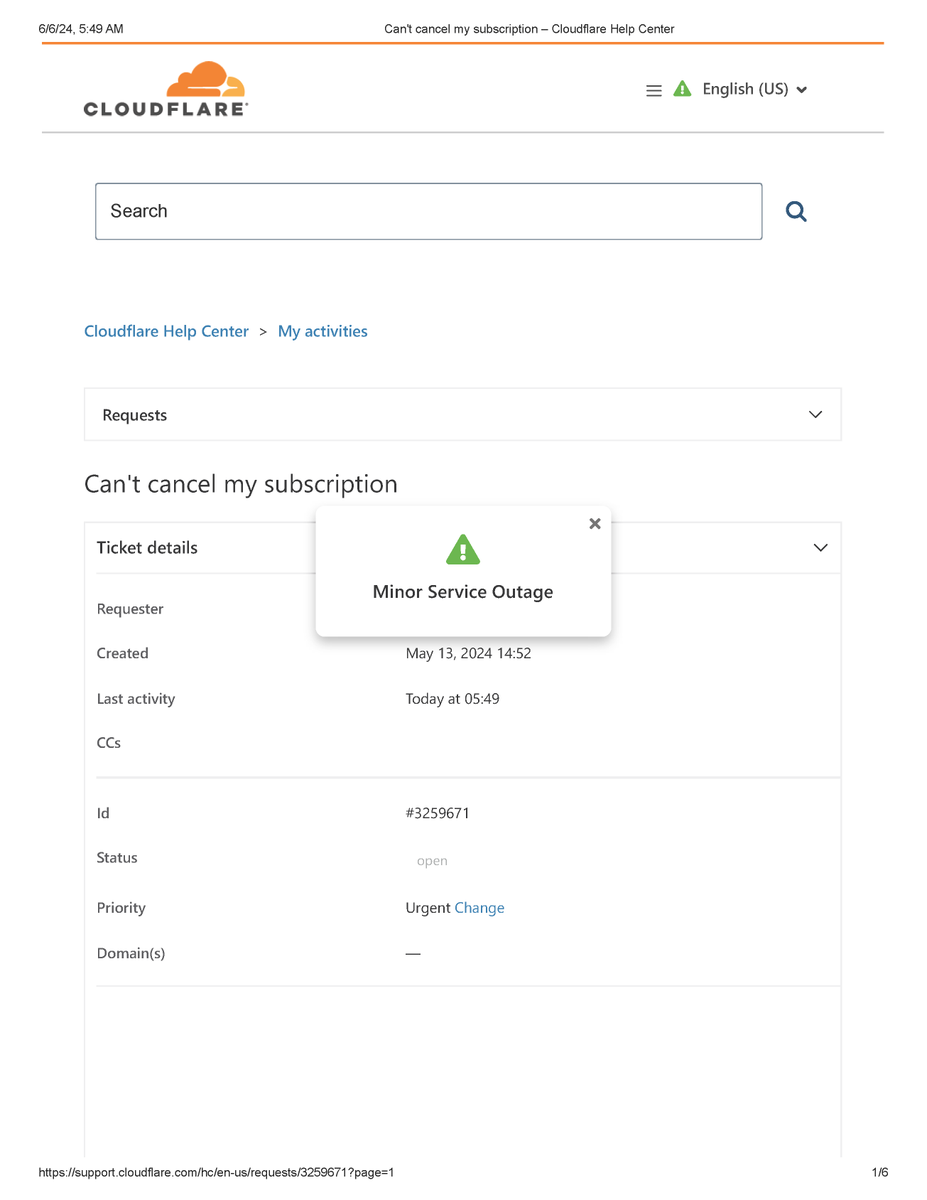Open the English (US) language dropdown
This screenshot has height=1200, width=927.
pyautogui.click(x=754, y=89)
